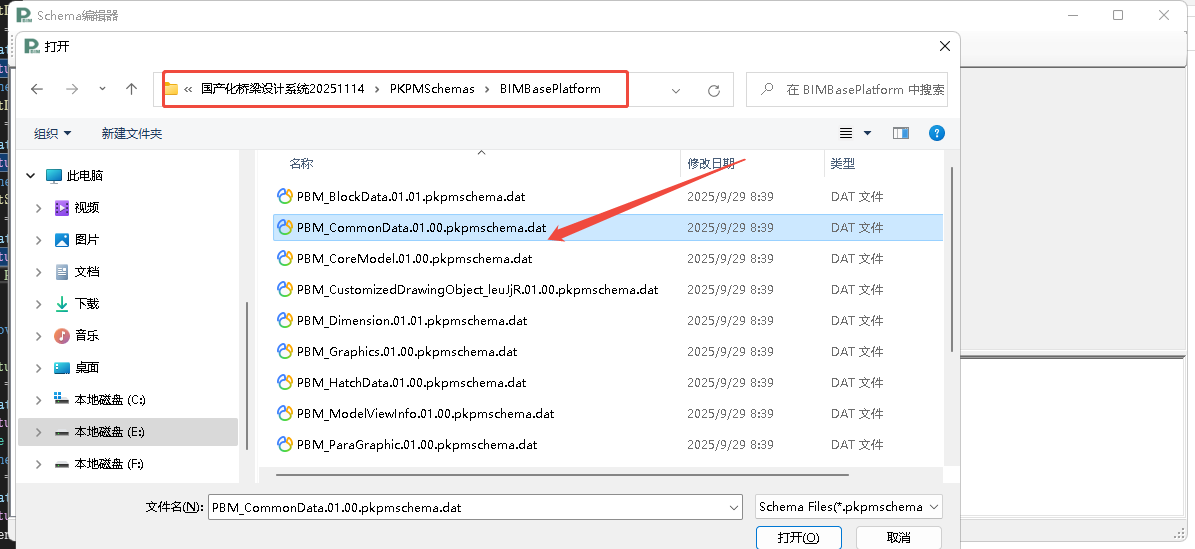Select the 音乐 folder icon

(x=62, y=336)
